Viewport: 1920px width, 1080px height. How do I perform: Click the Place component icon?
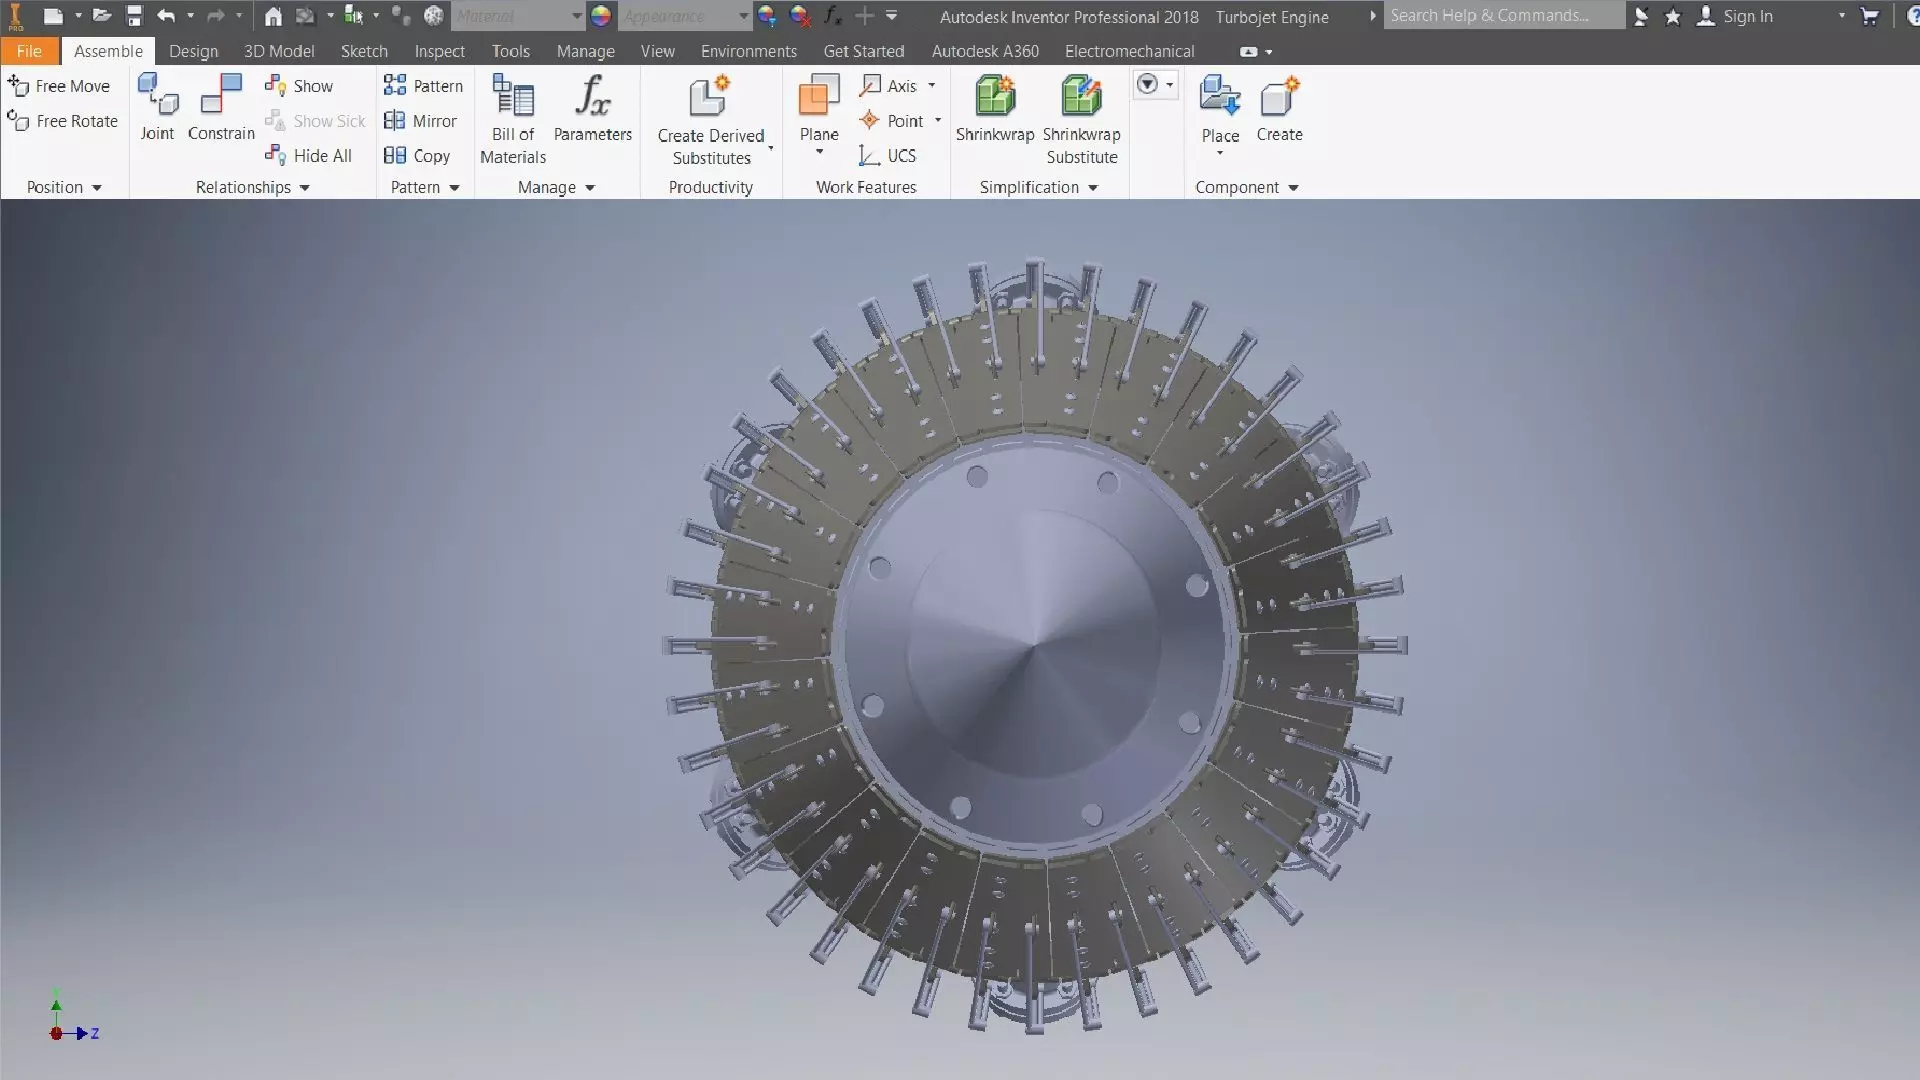[1219, 97]
